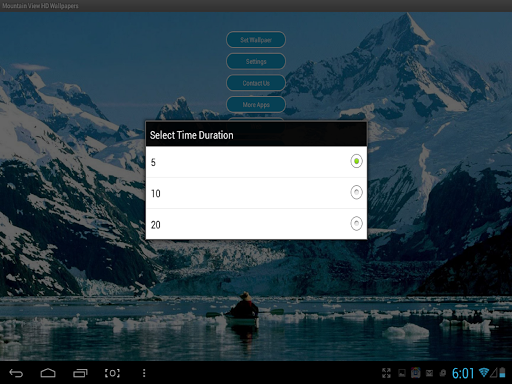The image size is (512, 384).
Task: Tap the Contact Us button
Action: 256,83
